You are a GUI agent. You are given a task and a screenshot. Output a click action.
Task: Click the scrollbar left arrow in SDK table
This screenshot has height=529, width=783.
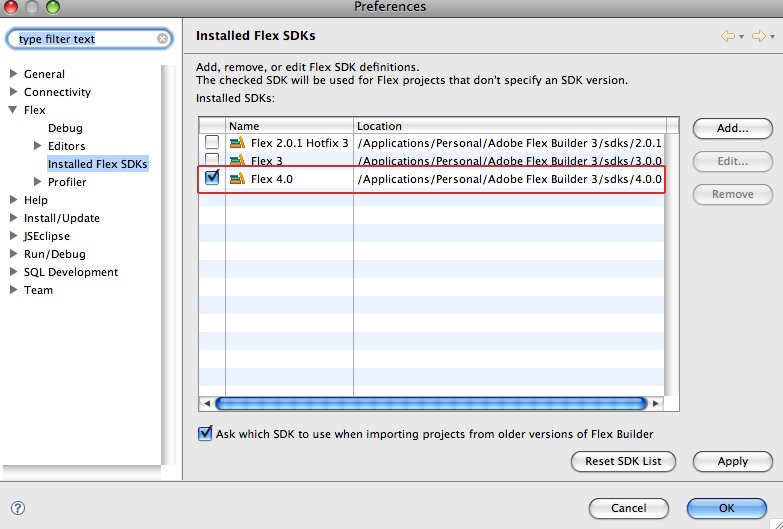pos(207,403)
